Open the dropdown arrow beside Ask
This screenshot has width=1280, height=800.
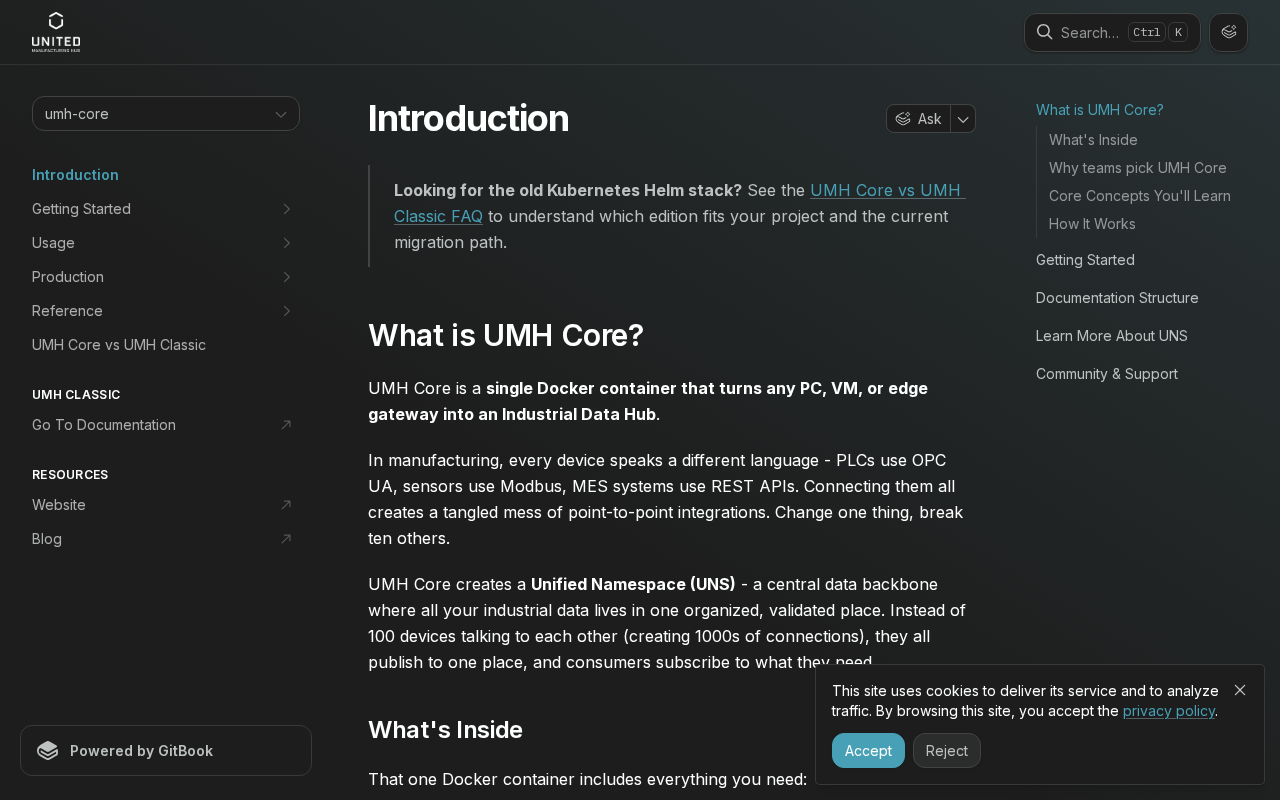point(963,119)
